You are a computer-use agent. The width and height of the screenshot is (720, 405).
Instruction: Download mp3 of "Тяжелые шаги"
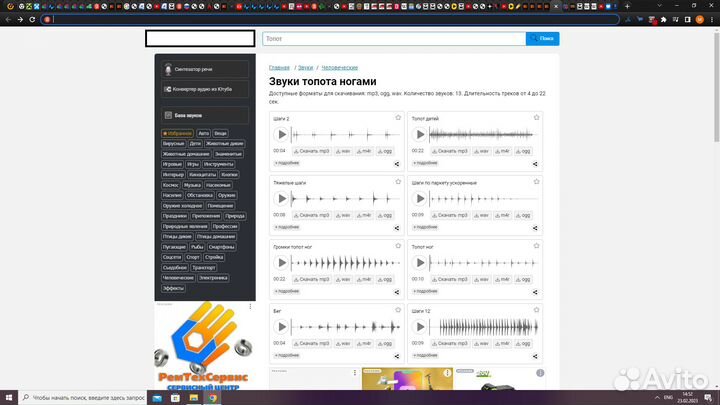click(x=311, y=215)
